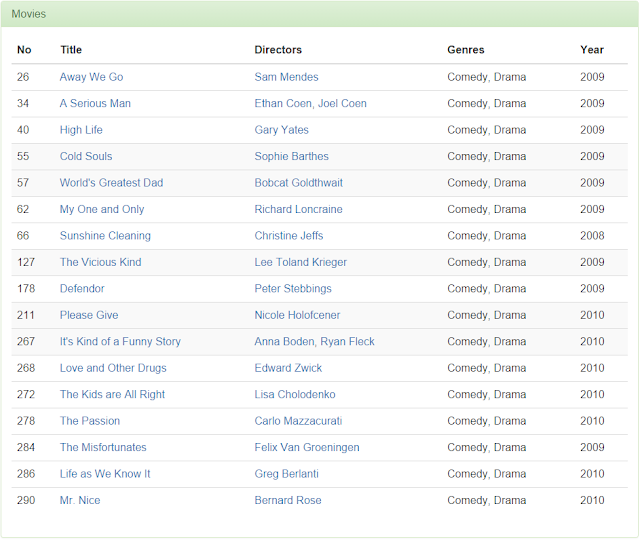Click number 178 in the No column

pos(26,289)
